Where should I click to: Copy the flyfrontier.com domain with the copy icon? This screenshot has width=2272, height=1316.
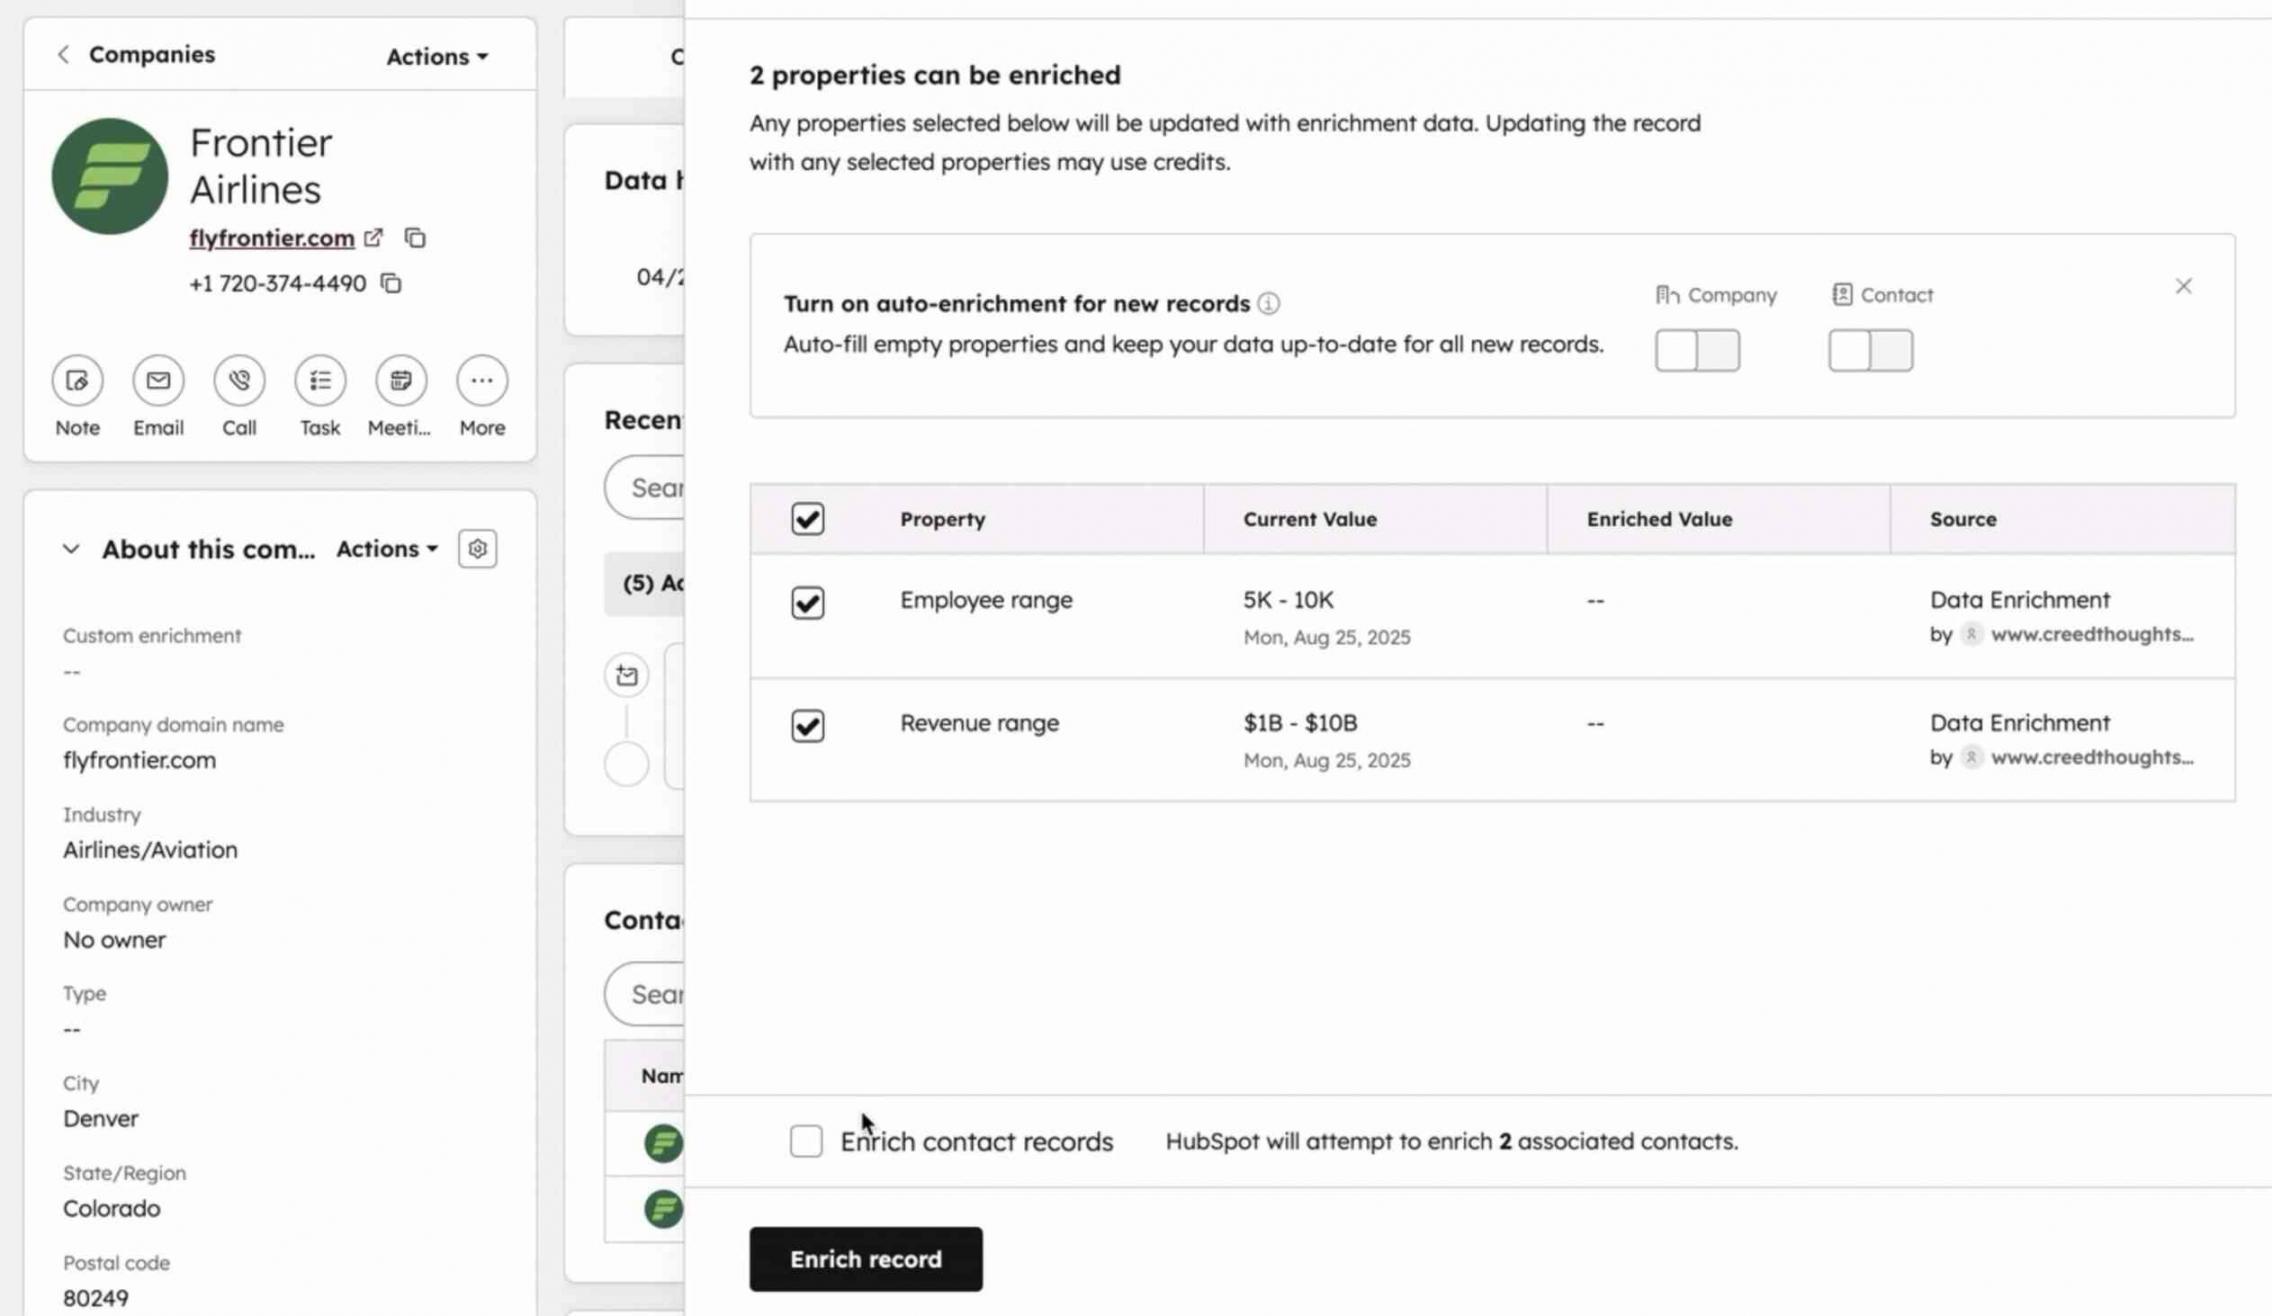[x=415, y=238]
